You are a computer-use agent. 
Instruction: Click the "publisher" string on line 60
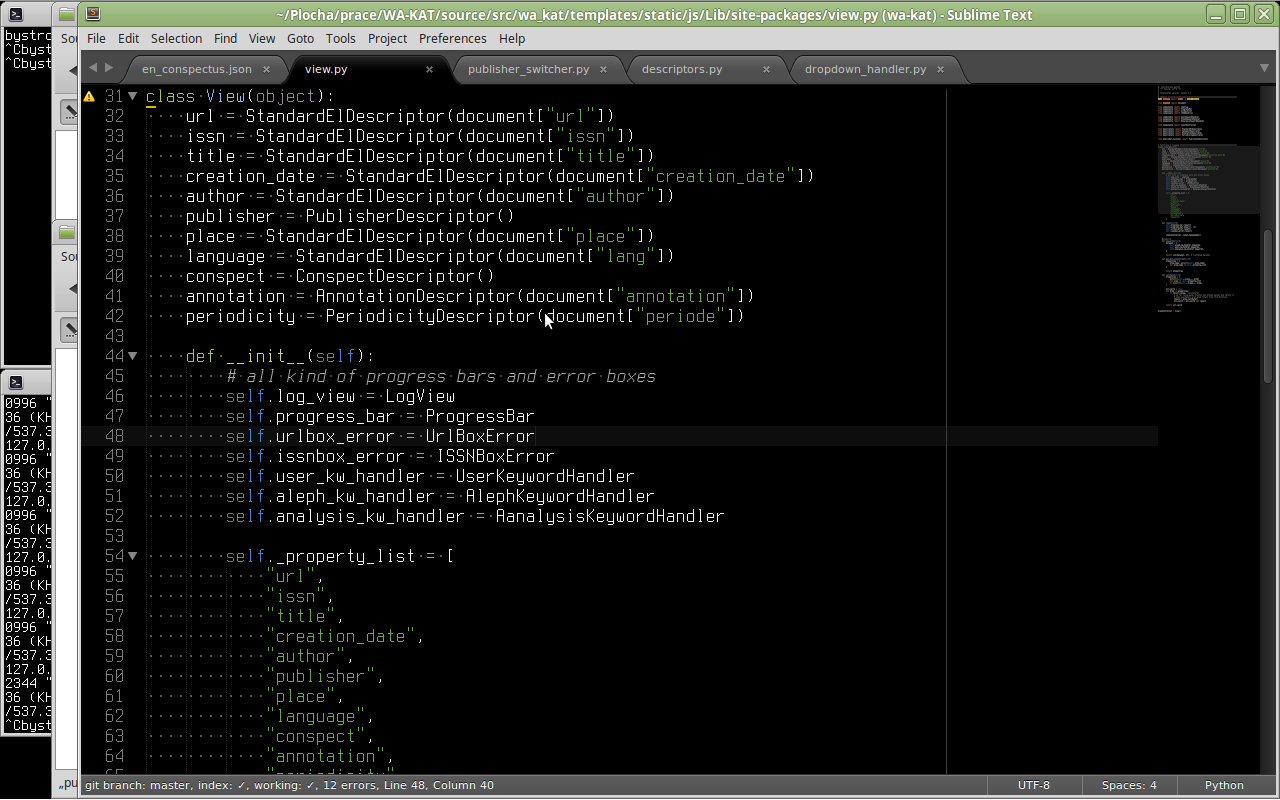(320, 676)
